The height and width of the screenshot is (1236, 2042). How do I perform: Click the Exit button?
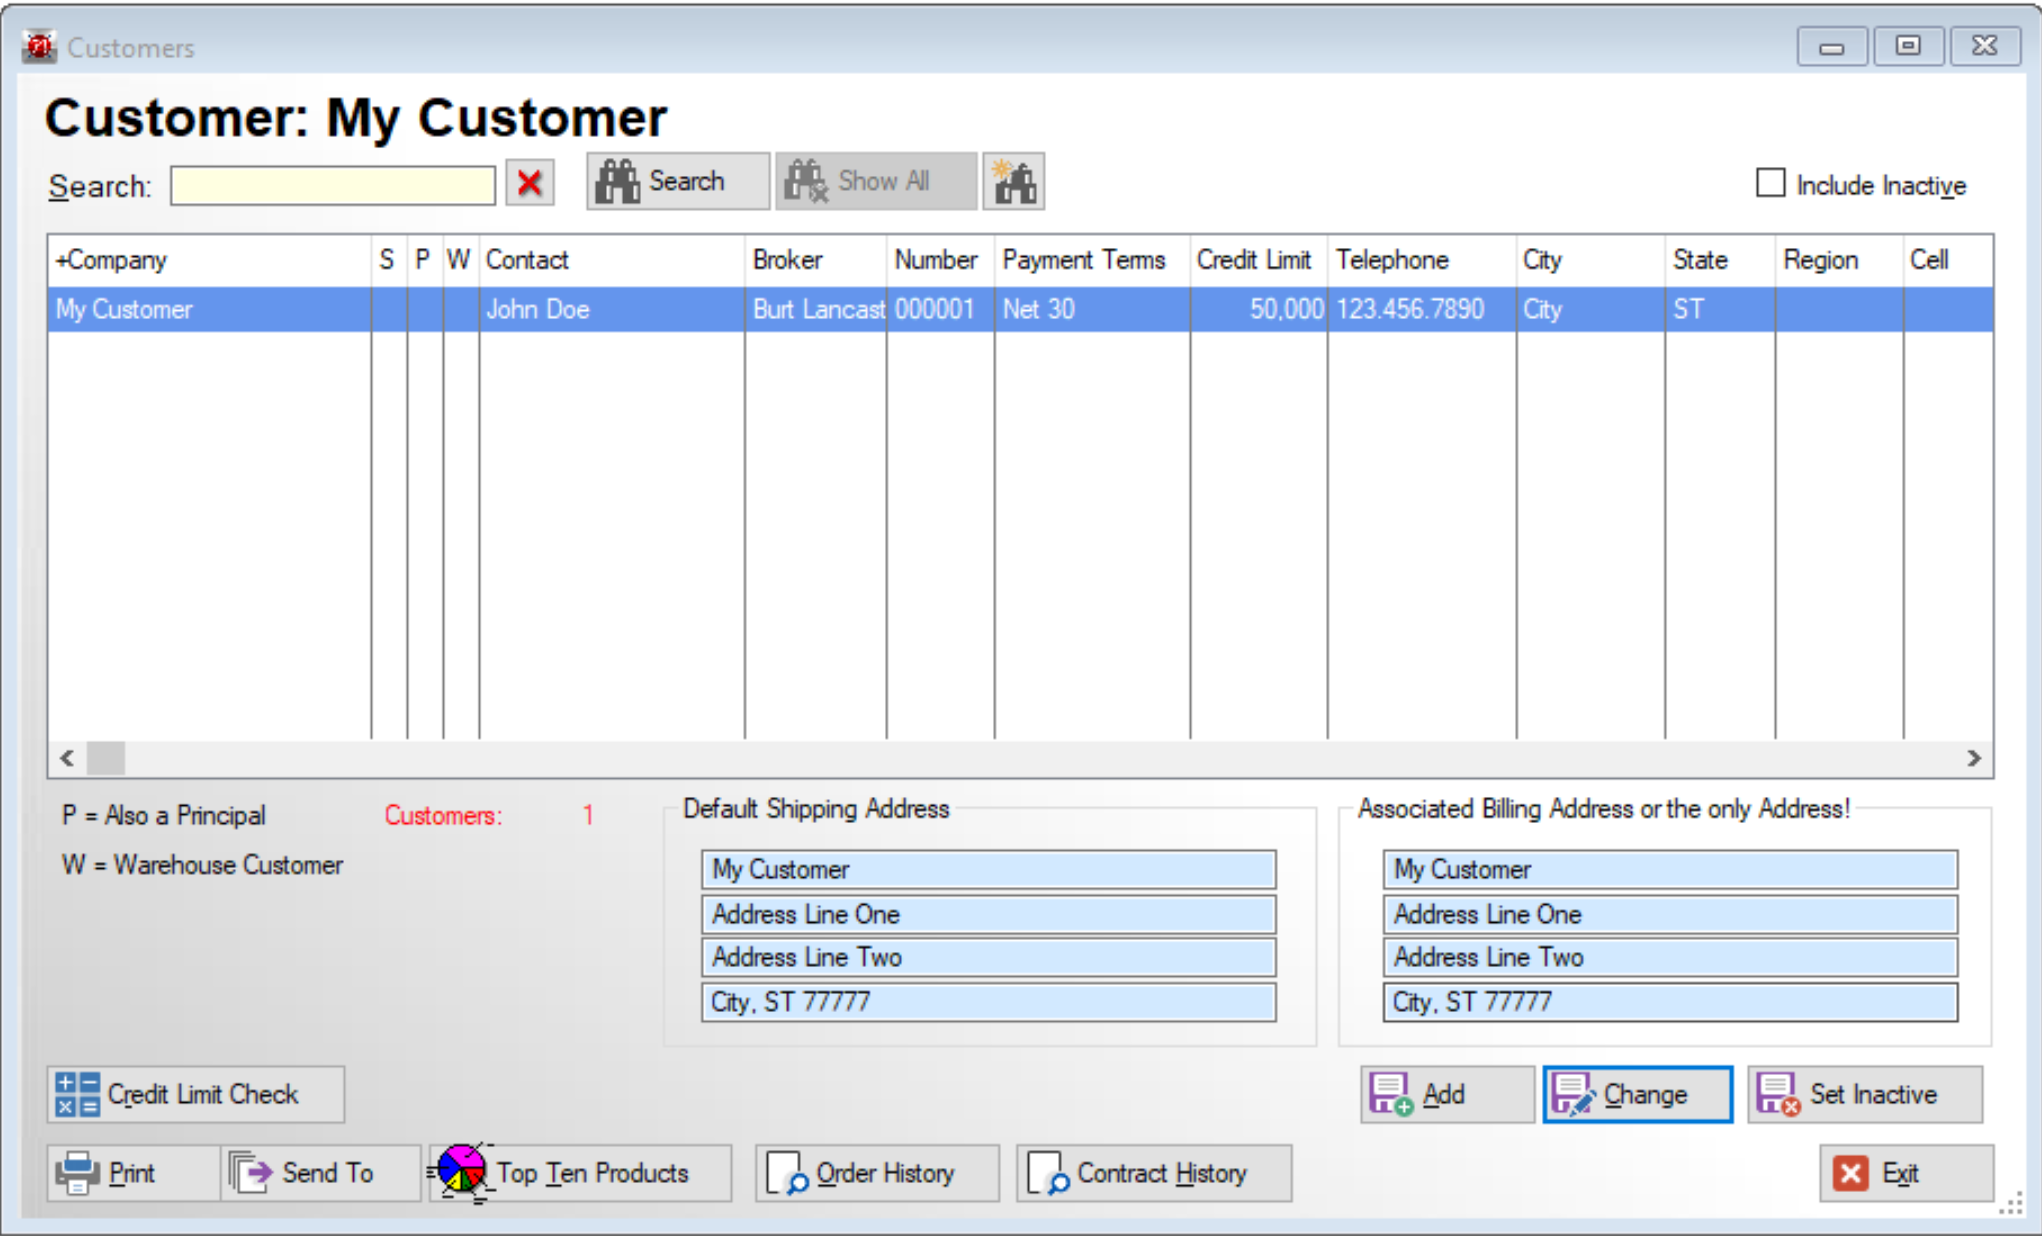pyautogui.click(x=1906, y=1173)
